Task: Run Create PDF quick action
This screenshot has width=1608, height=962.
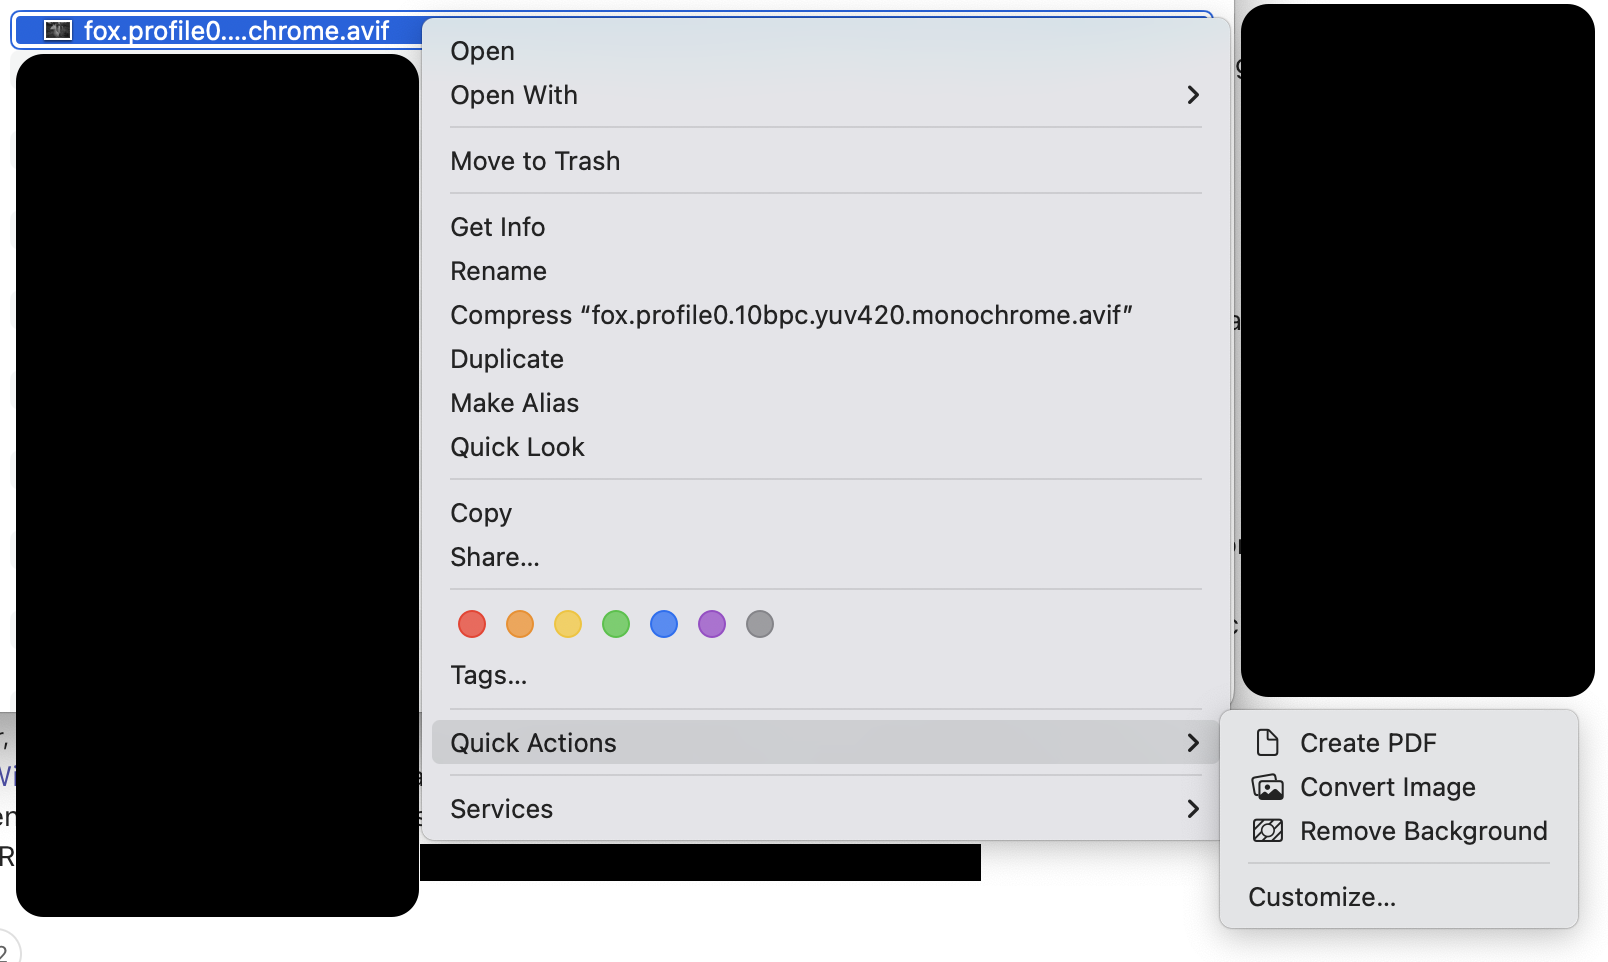Action: [1399, 743]
